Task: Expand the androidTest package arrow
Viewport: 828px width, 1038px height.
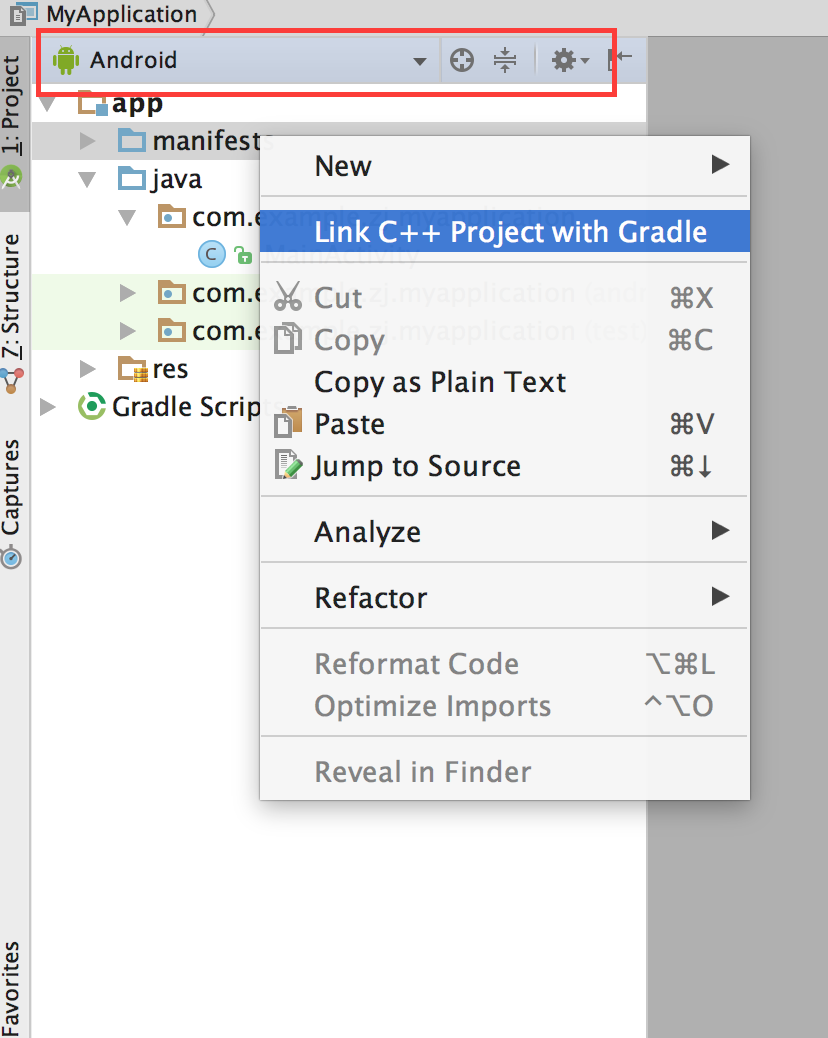Action: coord(127,293)
